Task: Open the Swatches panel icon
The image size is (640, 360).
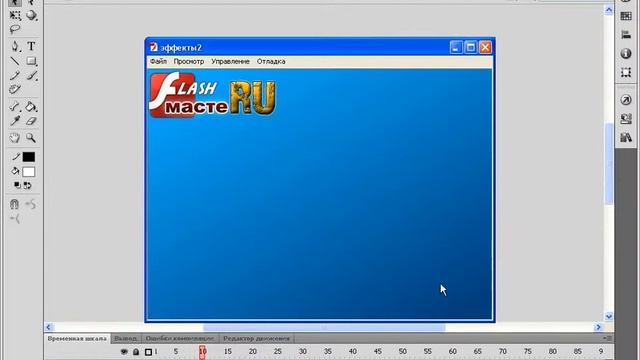Action: [626, 16]
